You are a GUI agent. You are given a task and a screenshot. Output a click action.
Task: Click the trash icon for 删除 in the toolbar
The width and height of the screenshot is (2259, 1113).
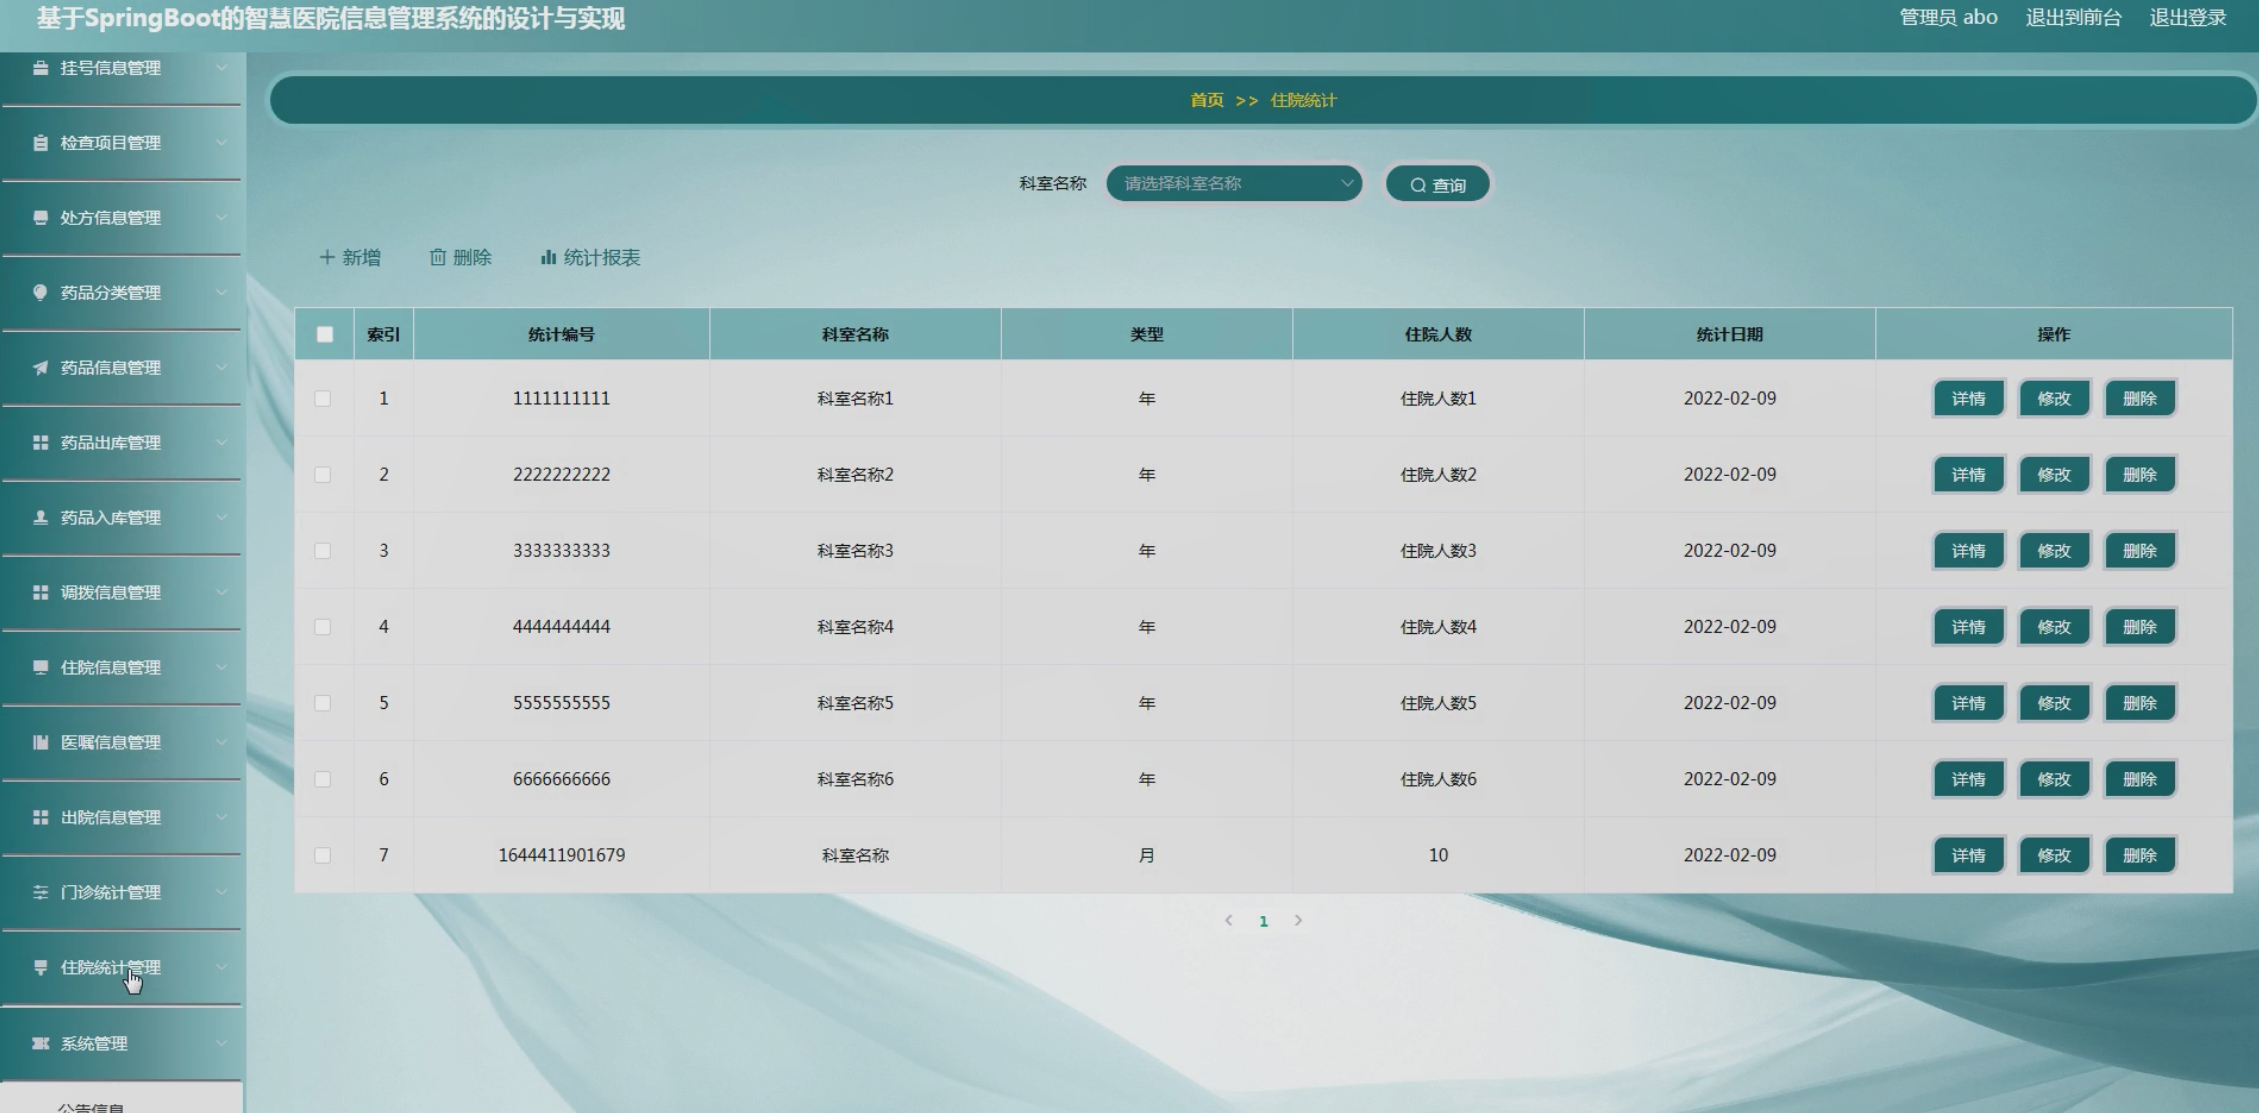click(x=437, y=257)
